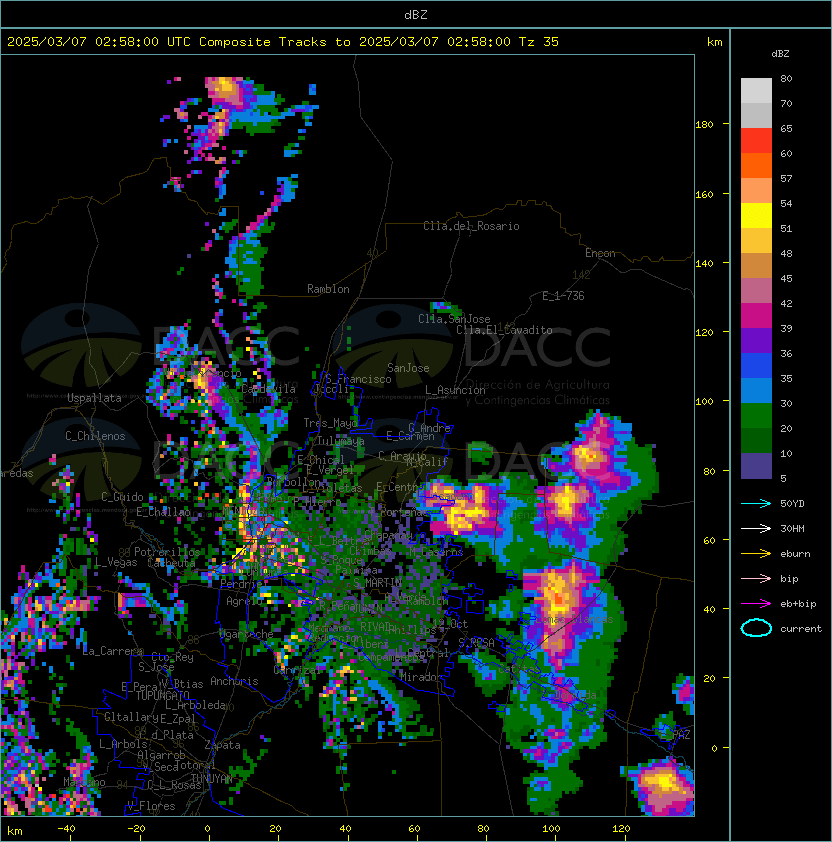Click the 'Clla.El_Cavadito' map label
Screen dimensions: 832x842
(x=504, y=330)
